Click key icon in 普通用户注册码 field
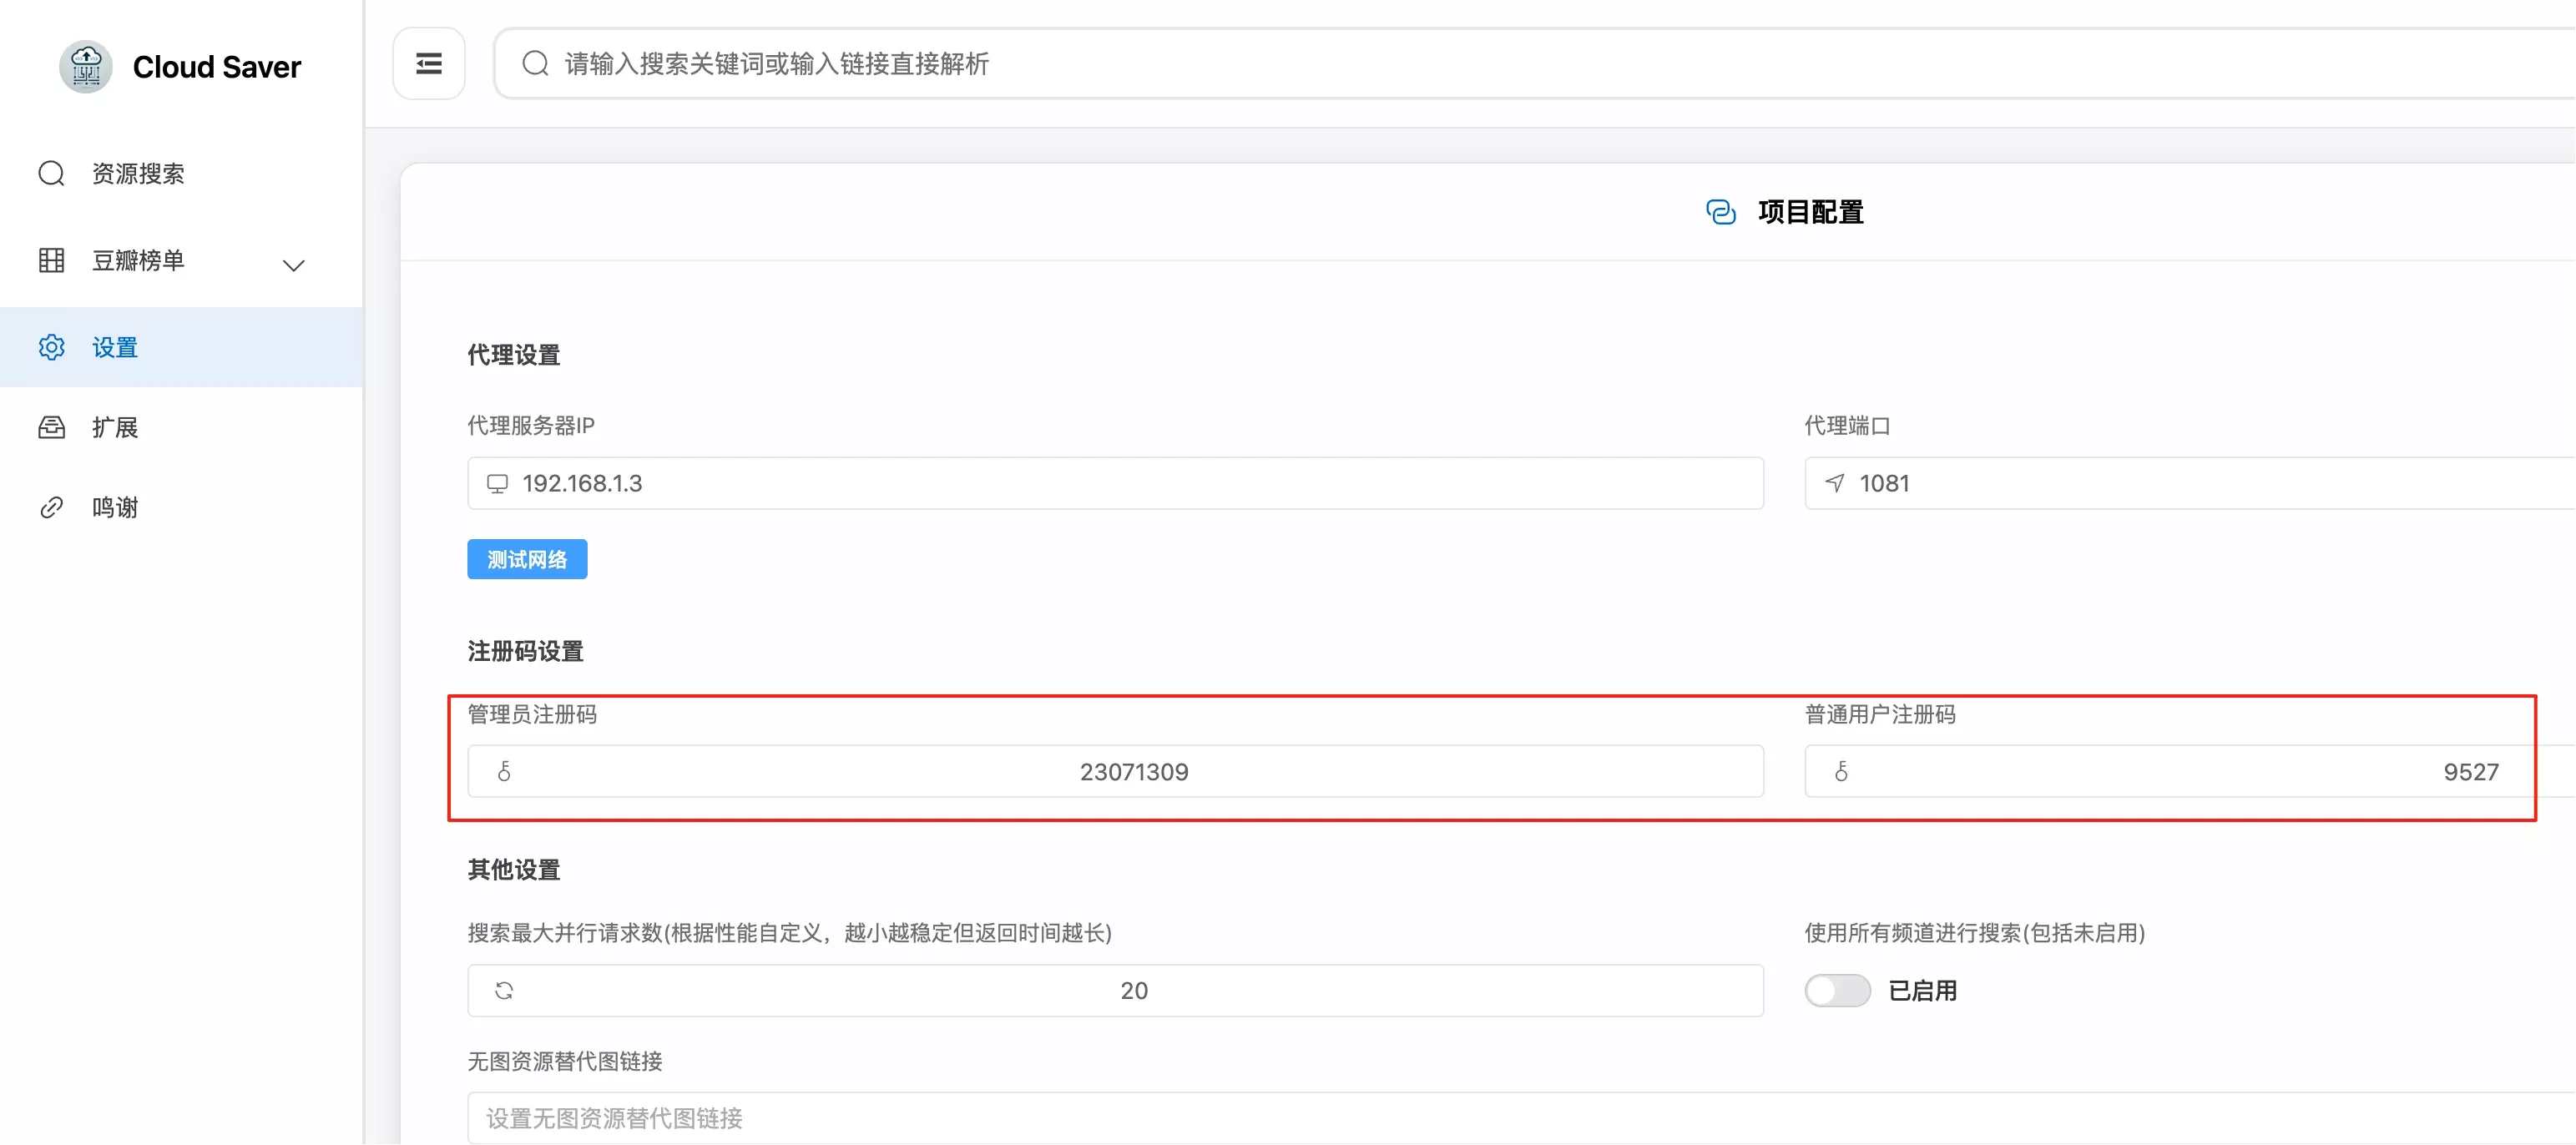Viewport: 2576px width, 1145px height. 1841,772
